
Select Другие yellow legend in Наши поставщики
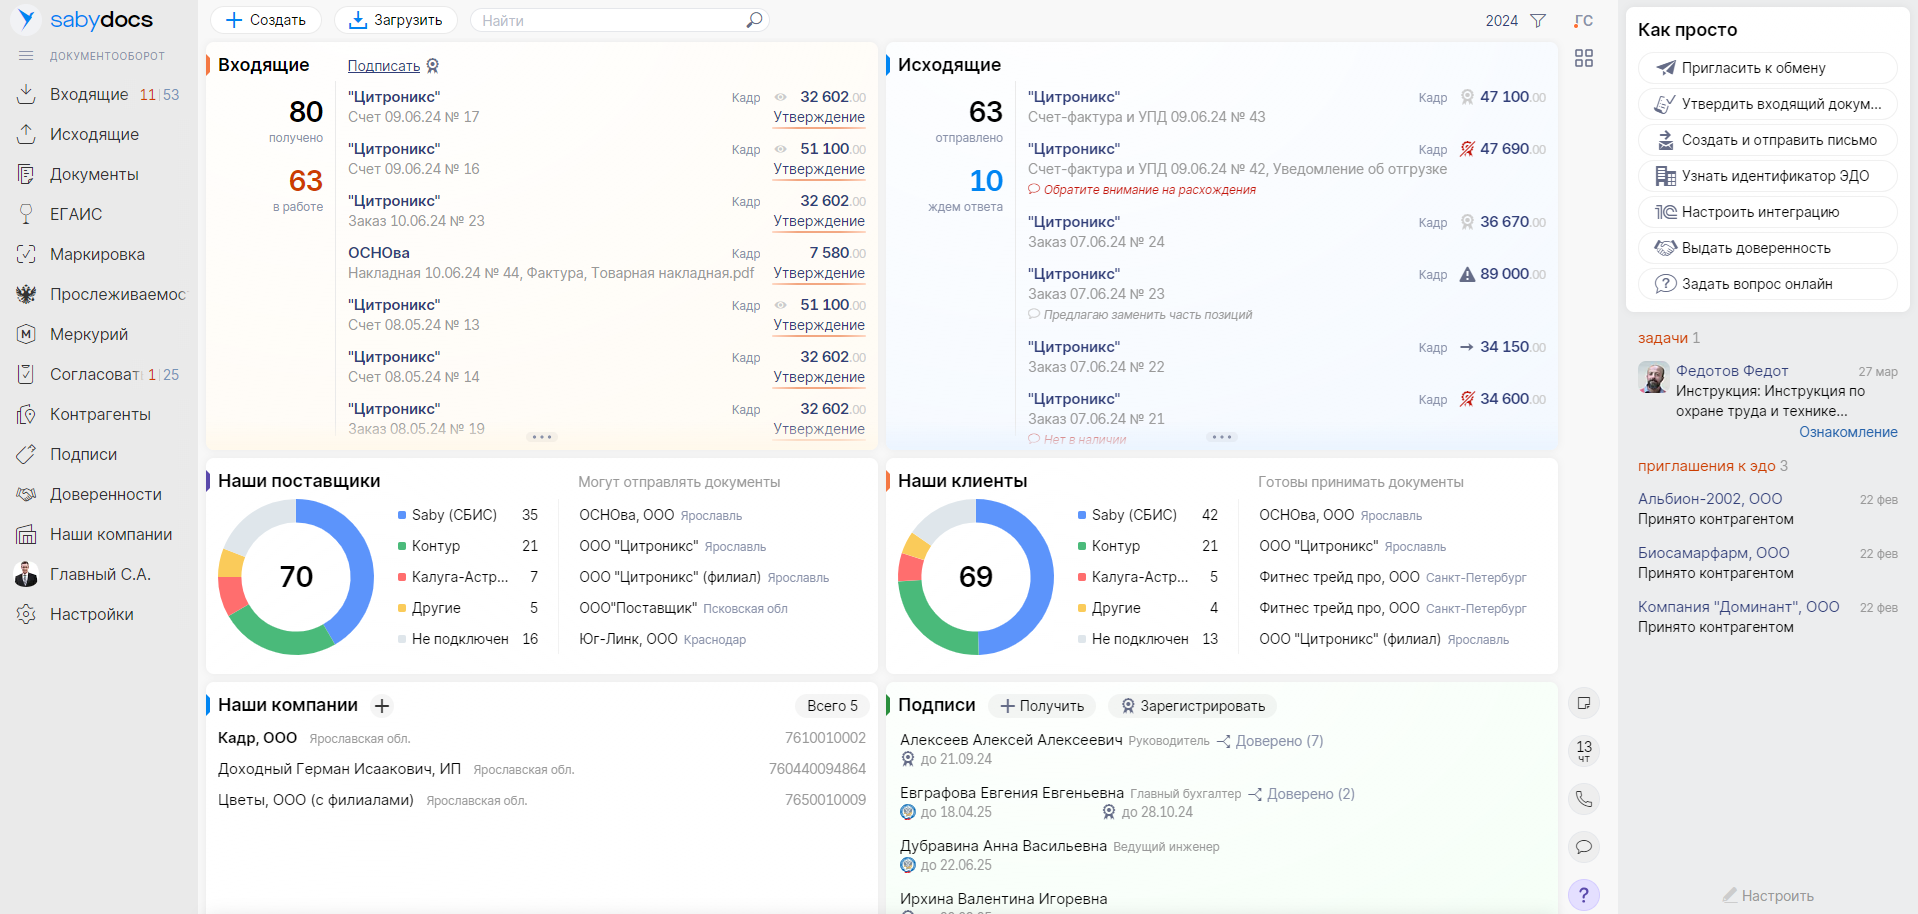tap(429, 608)
